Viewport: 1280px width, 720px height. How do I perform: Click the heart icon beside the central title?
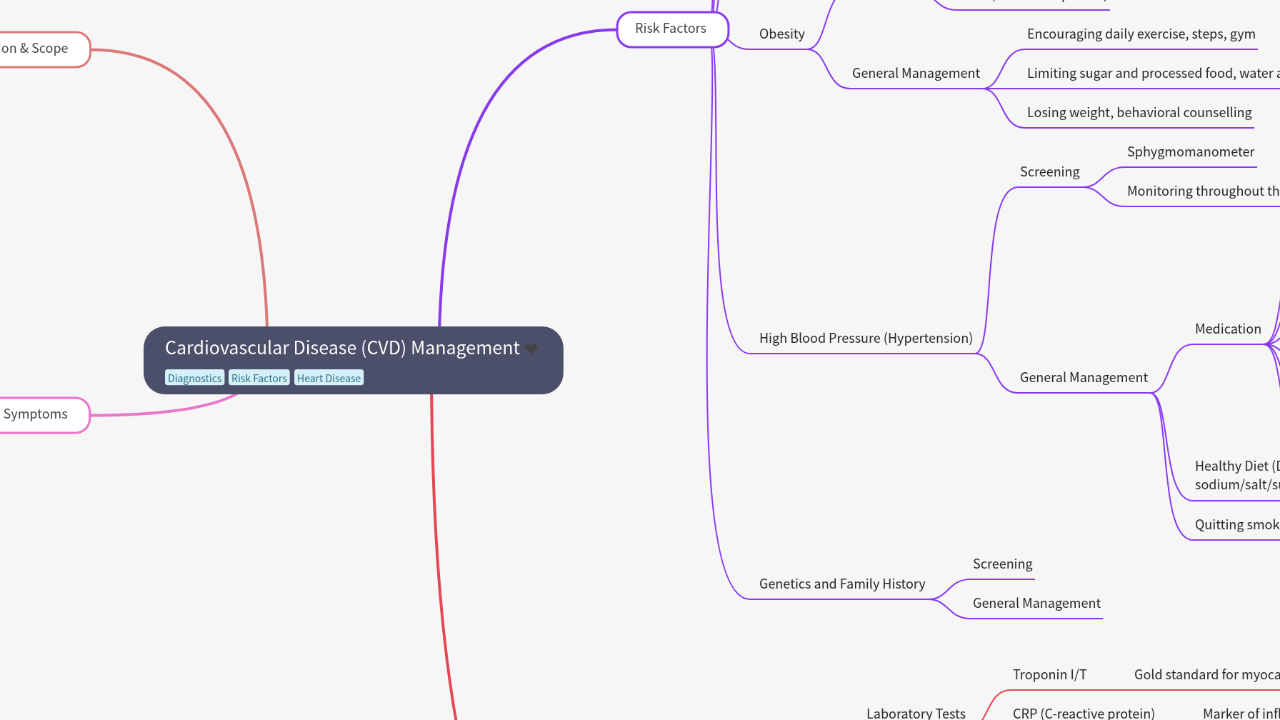pos(532,349)
